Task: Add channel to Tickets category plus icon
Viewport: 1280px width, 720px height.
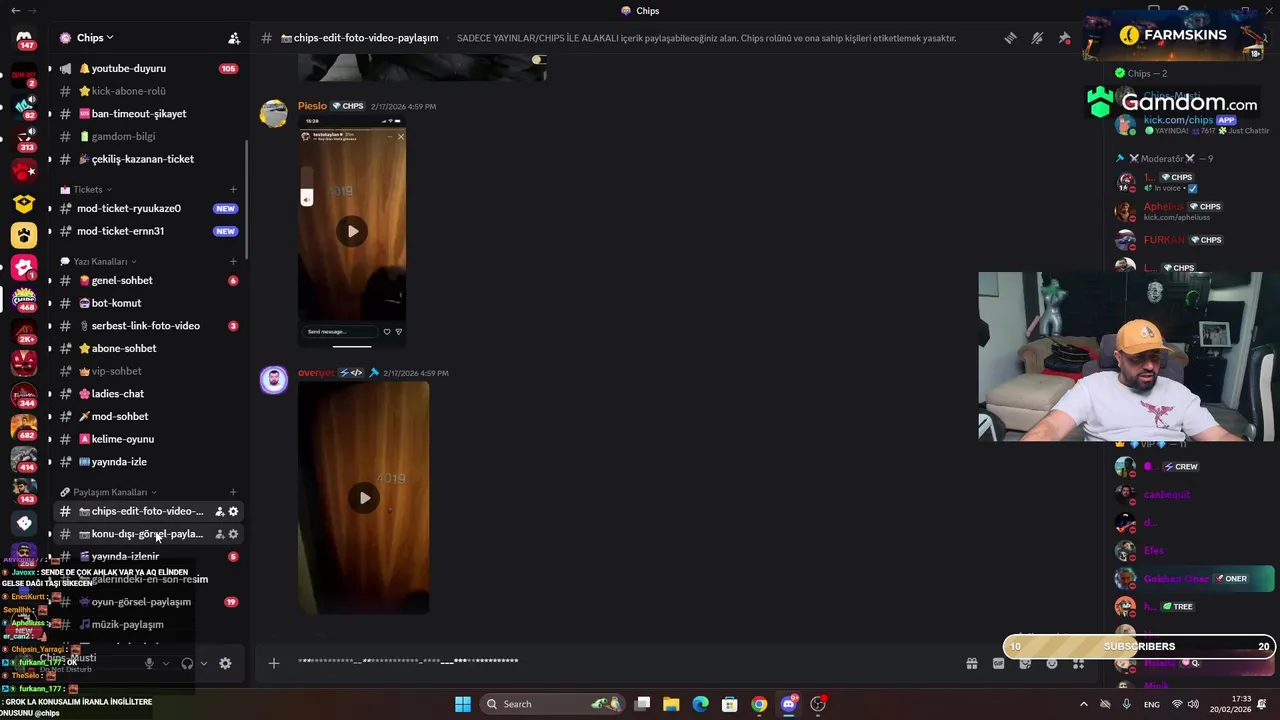Action: point(233,189)
